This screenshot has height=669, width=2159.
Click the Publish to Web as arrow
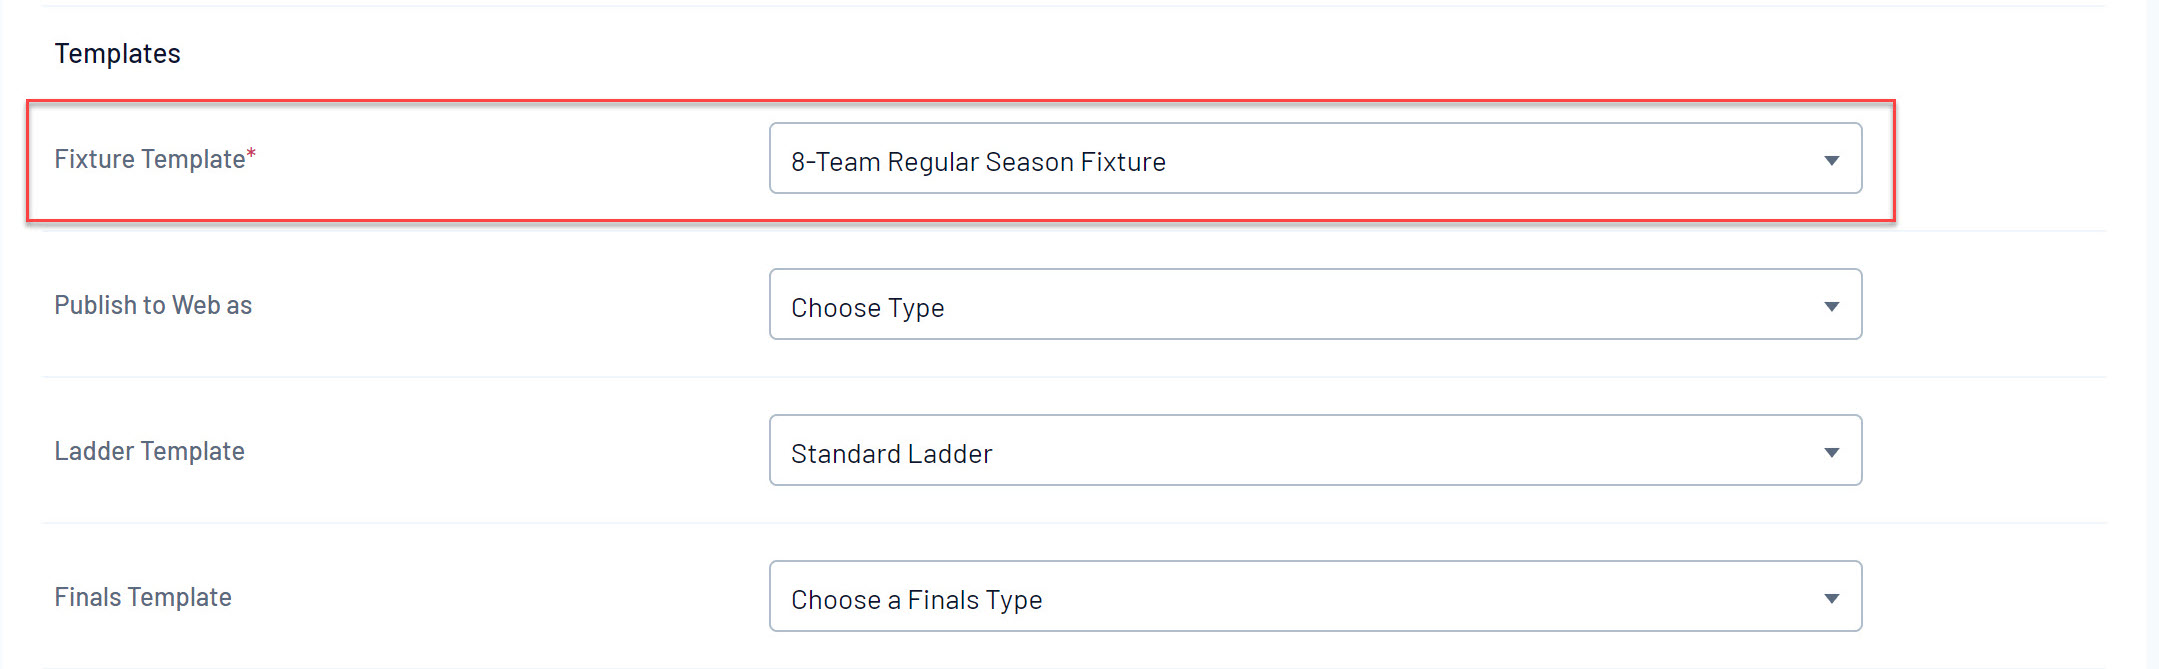tap(1831, 306)
